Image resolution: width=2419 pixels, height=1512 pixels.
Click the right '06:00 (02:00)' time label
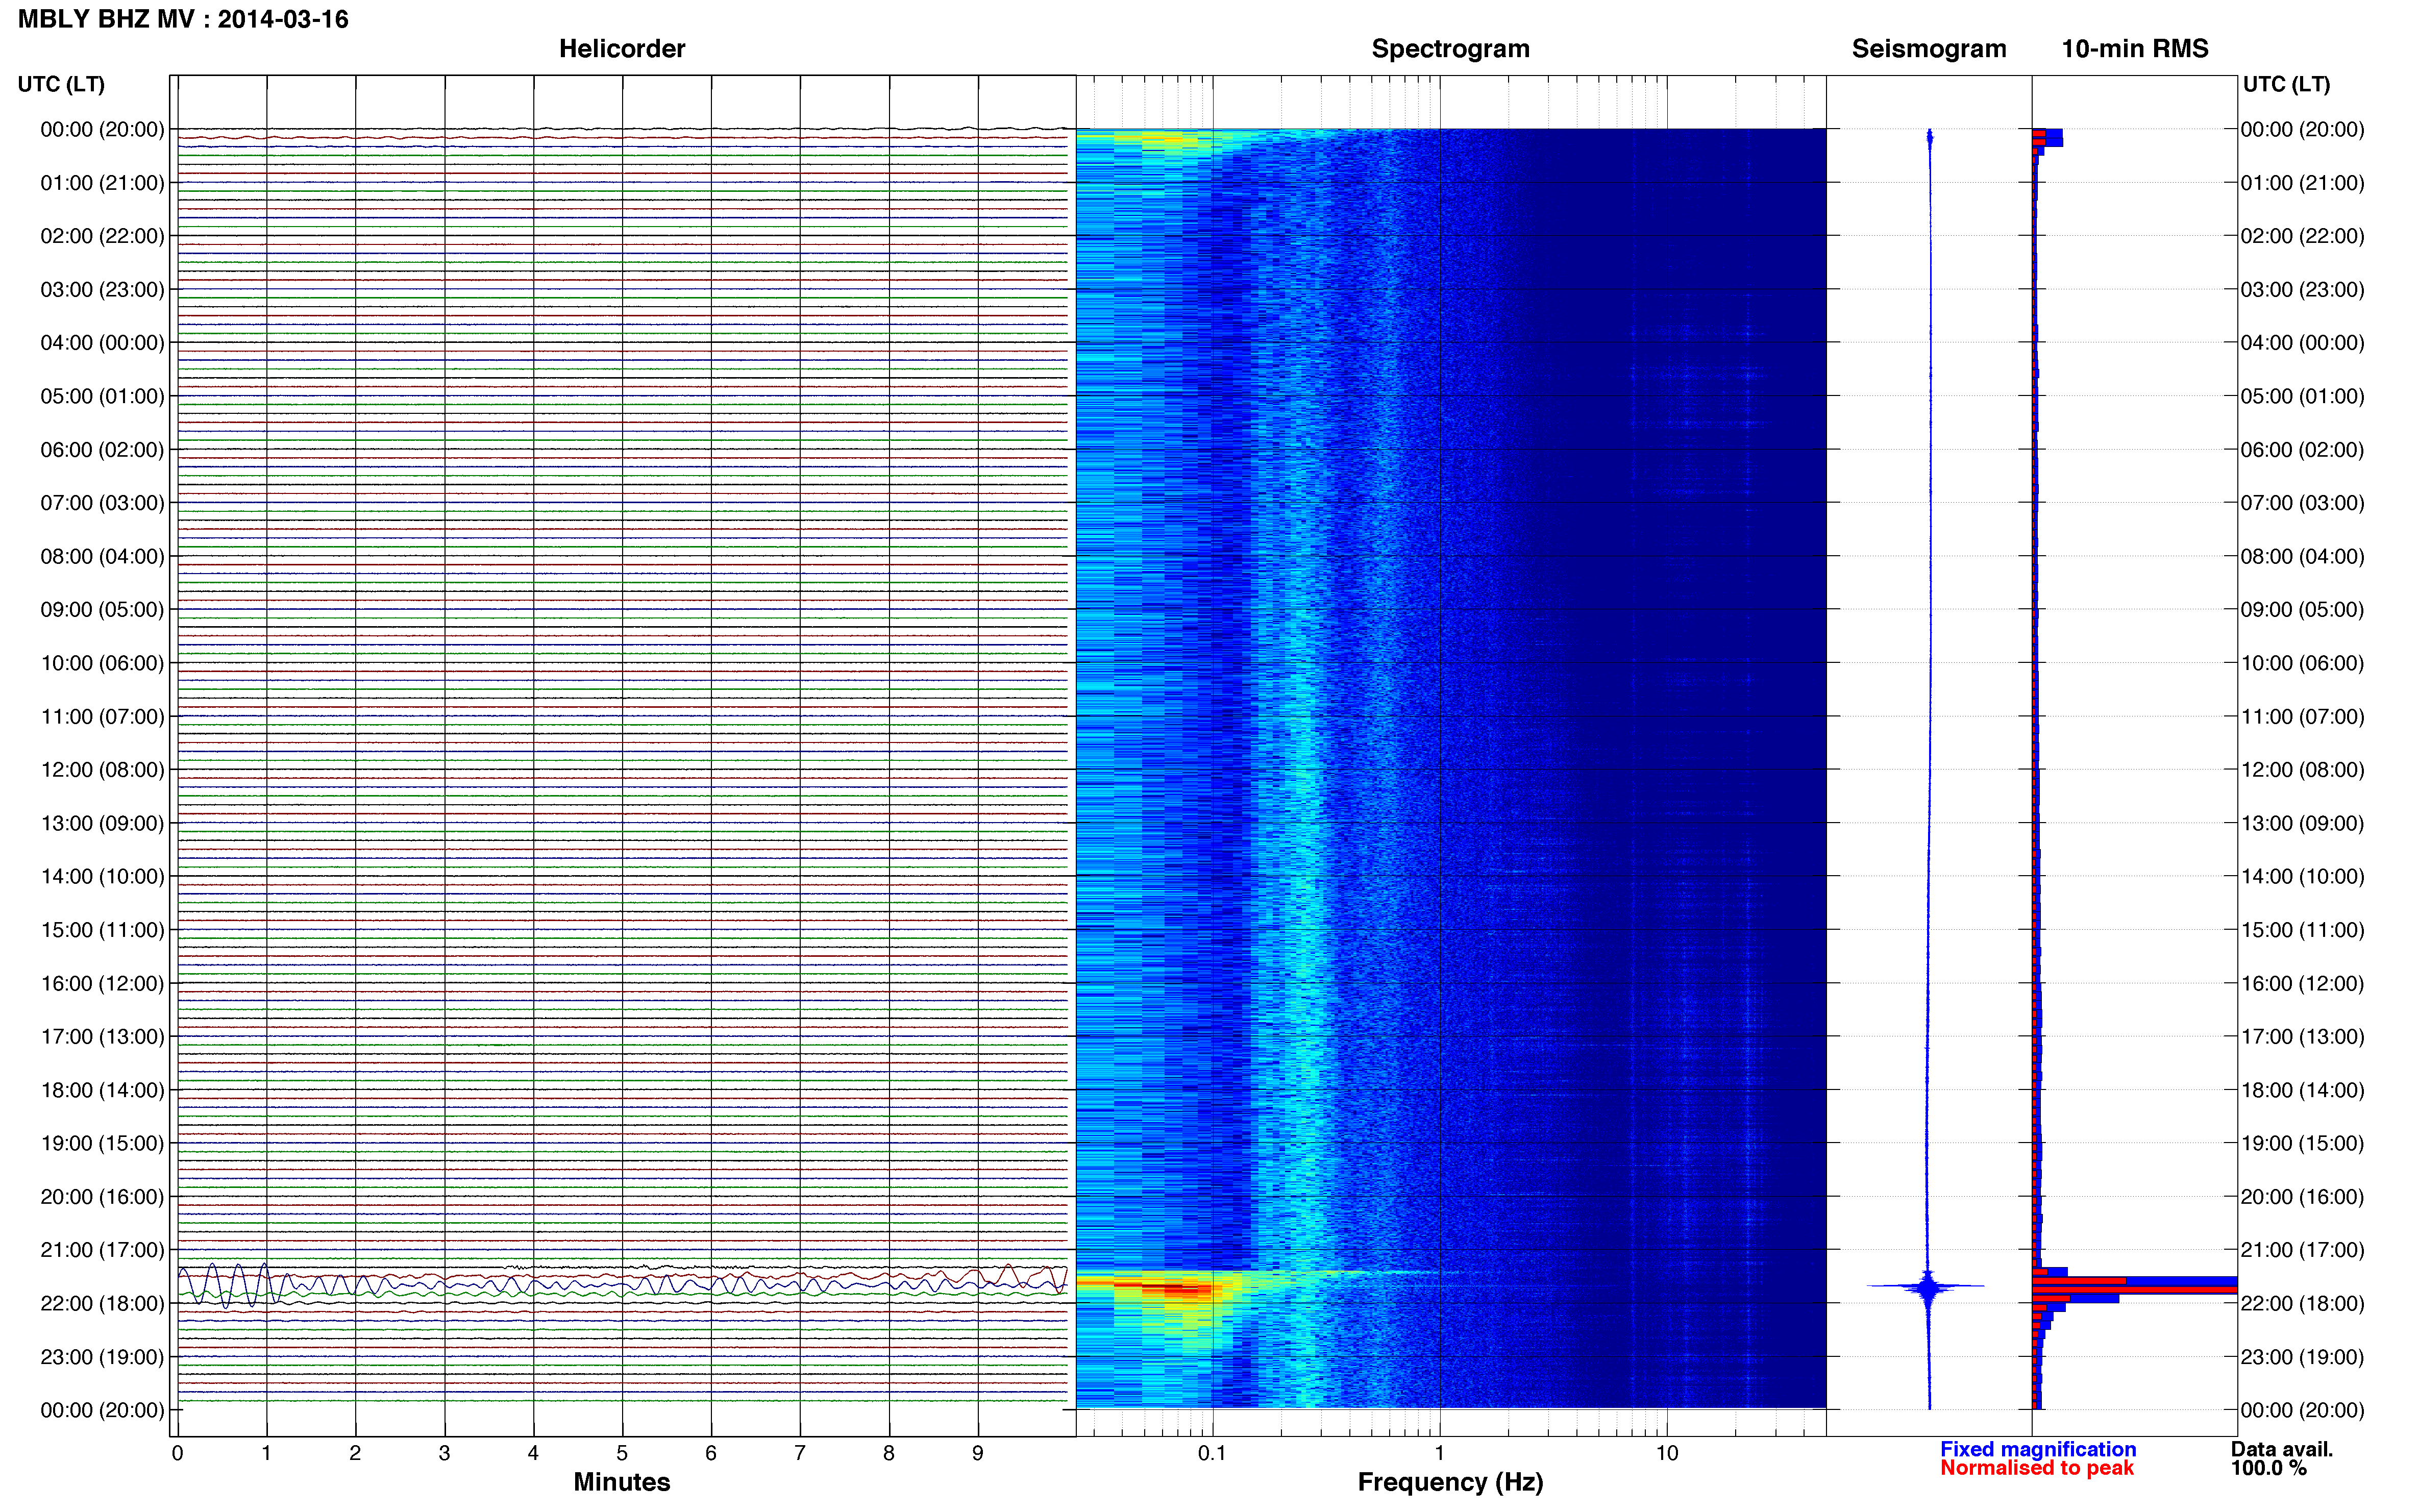point(2302,450)
